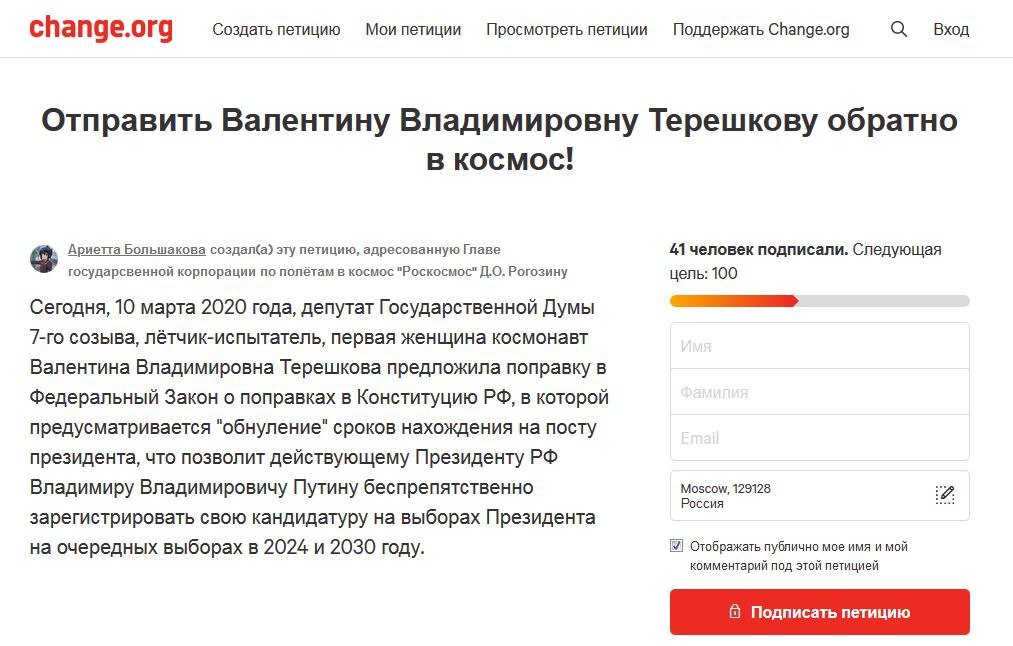Click the Вход login link
Screen dimensions: 1013x646
(x=951, y=30)
